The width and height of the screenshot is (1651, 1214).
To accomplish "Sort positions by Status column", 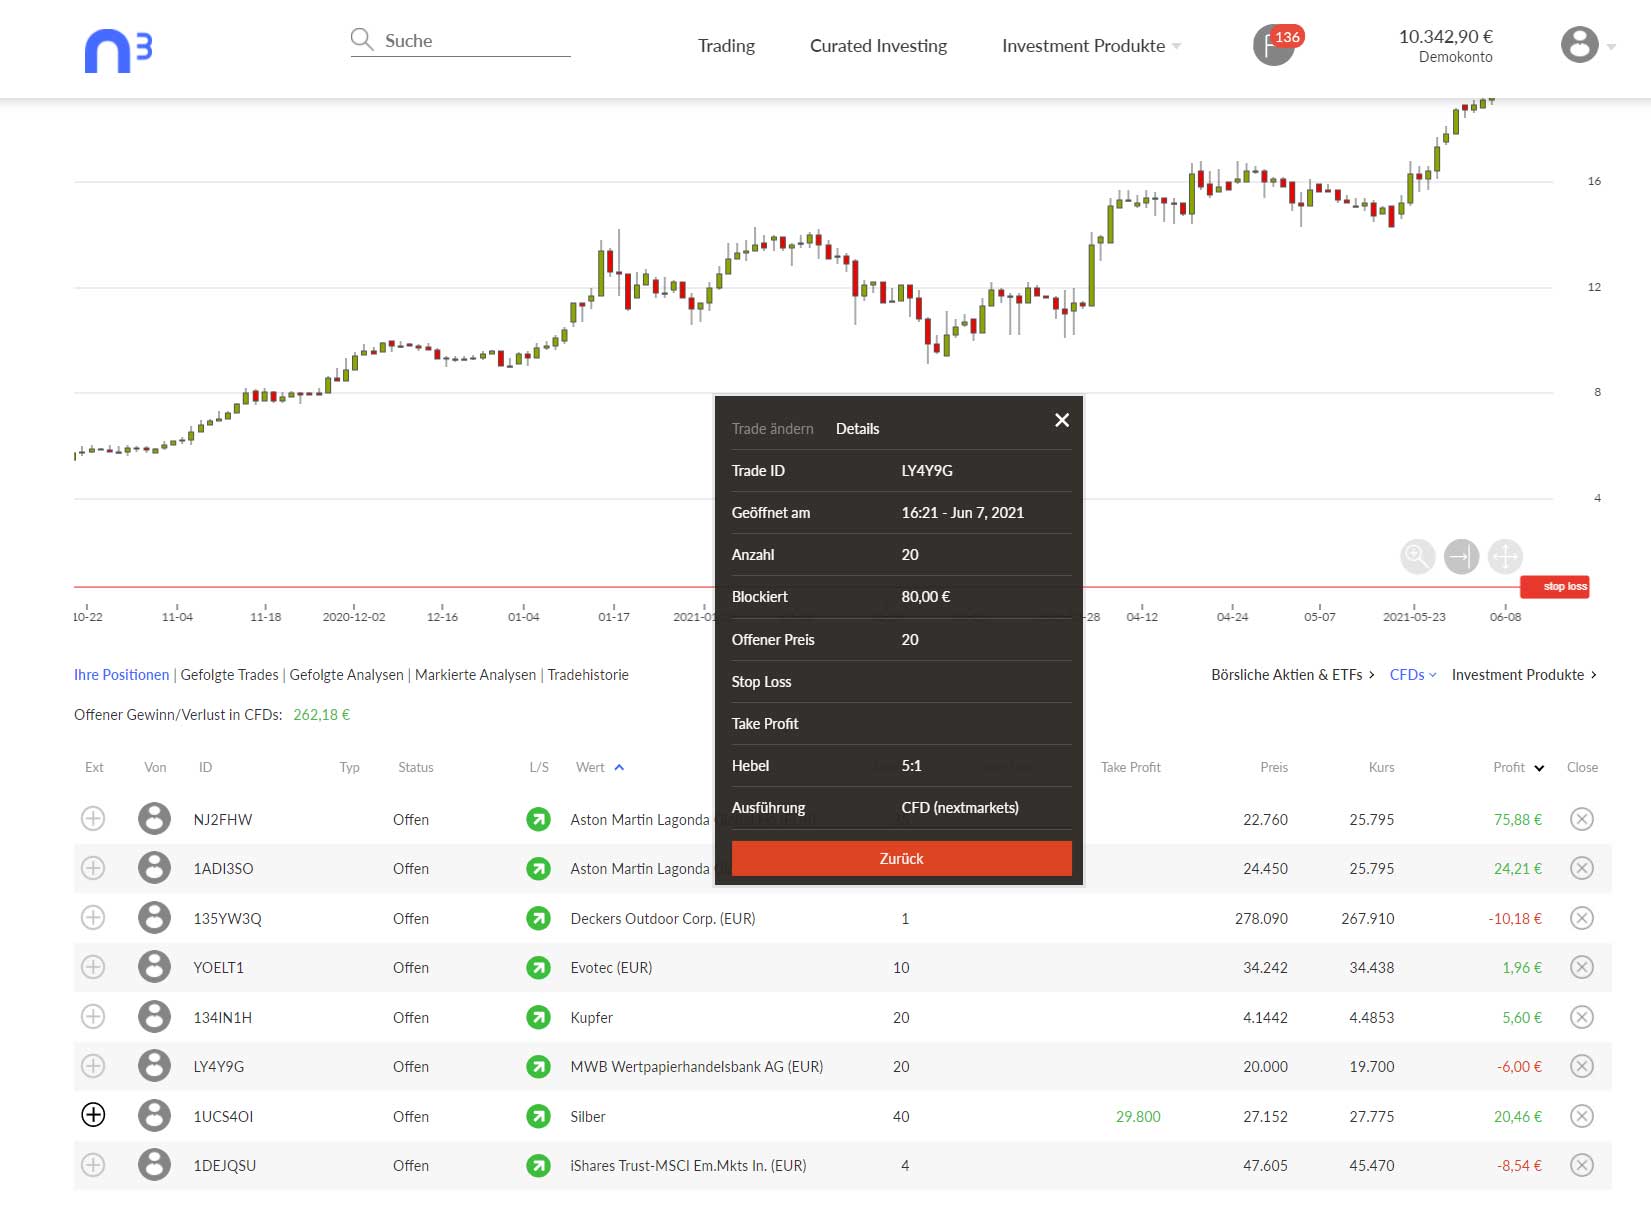I will click(415, 767).
